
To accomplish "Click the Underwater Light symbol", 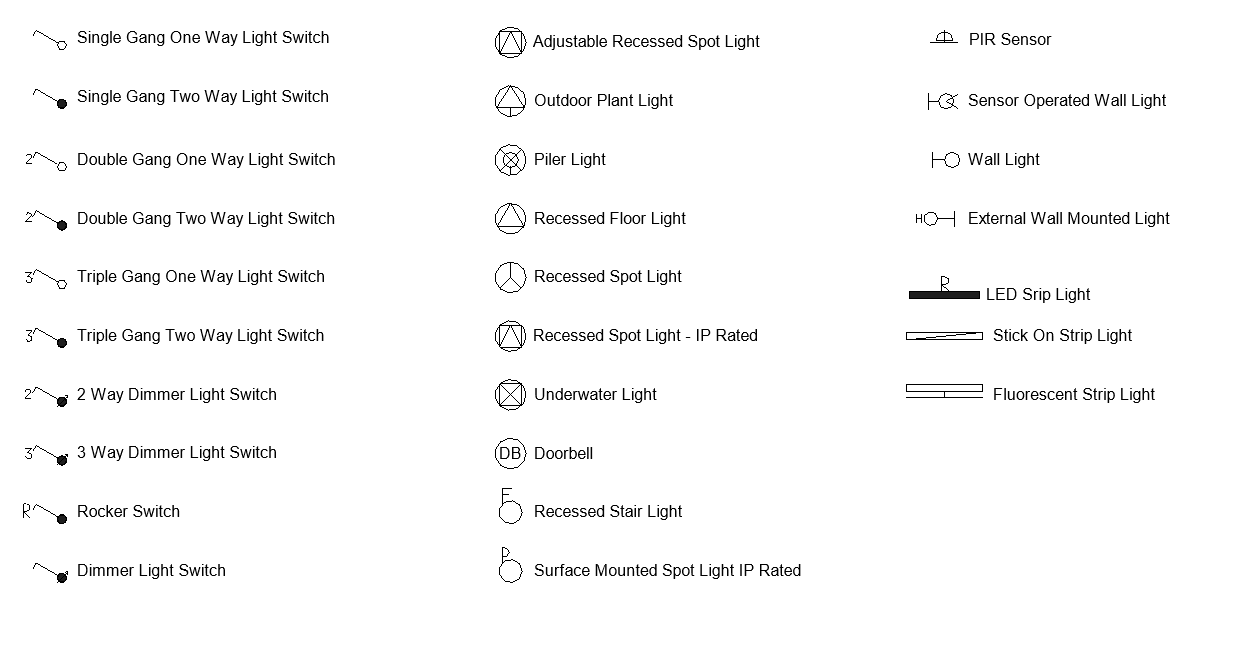I will (510, 395).
